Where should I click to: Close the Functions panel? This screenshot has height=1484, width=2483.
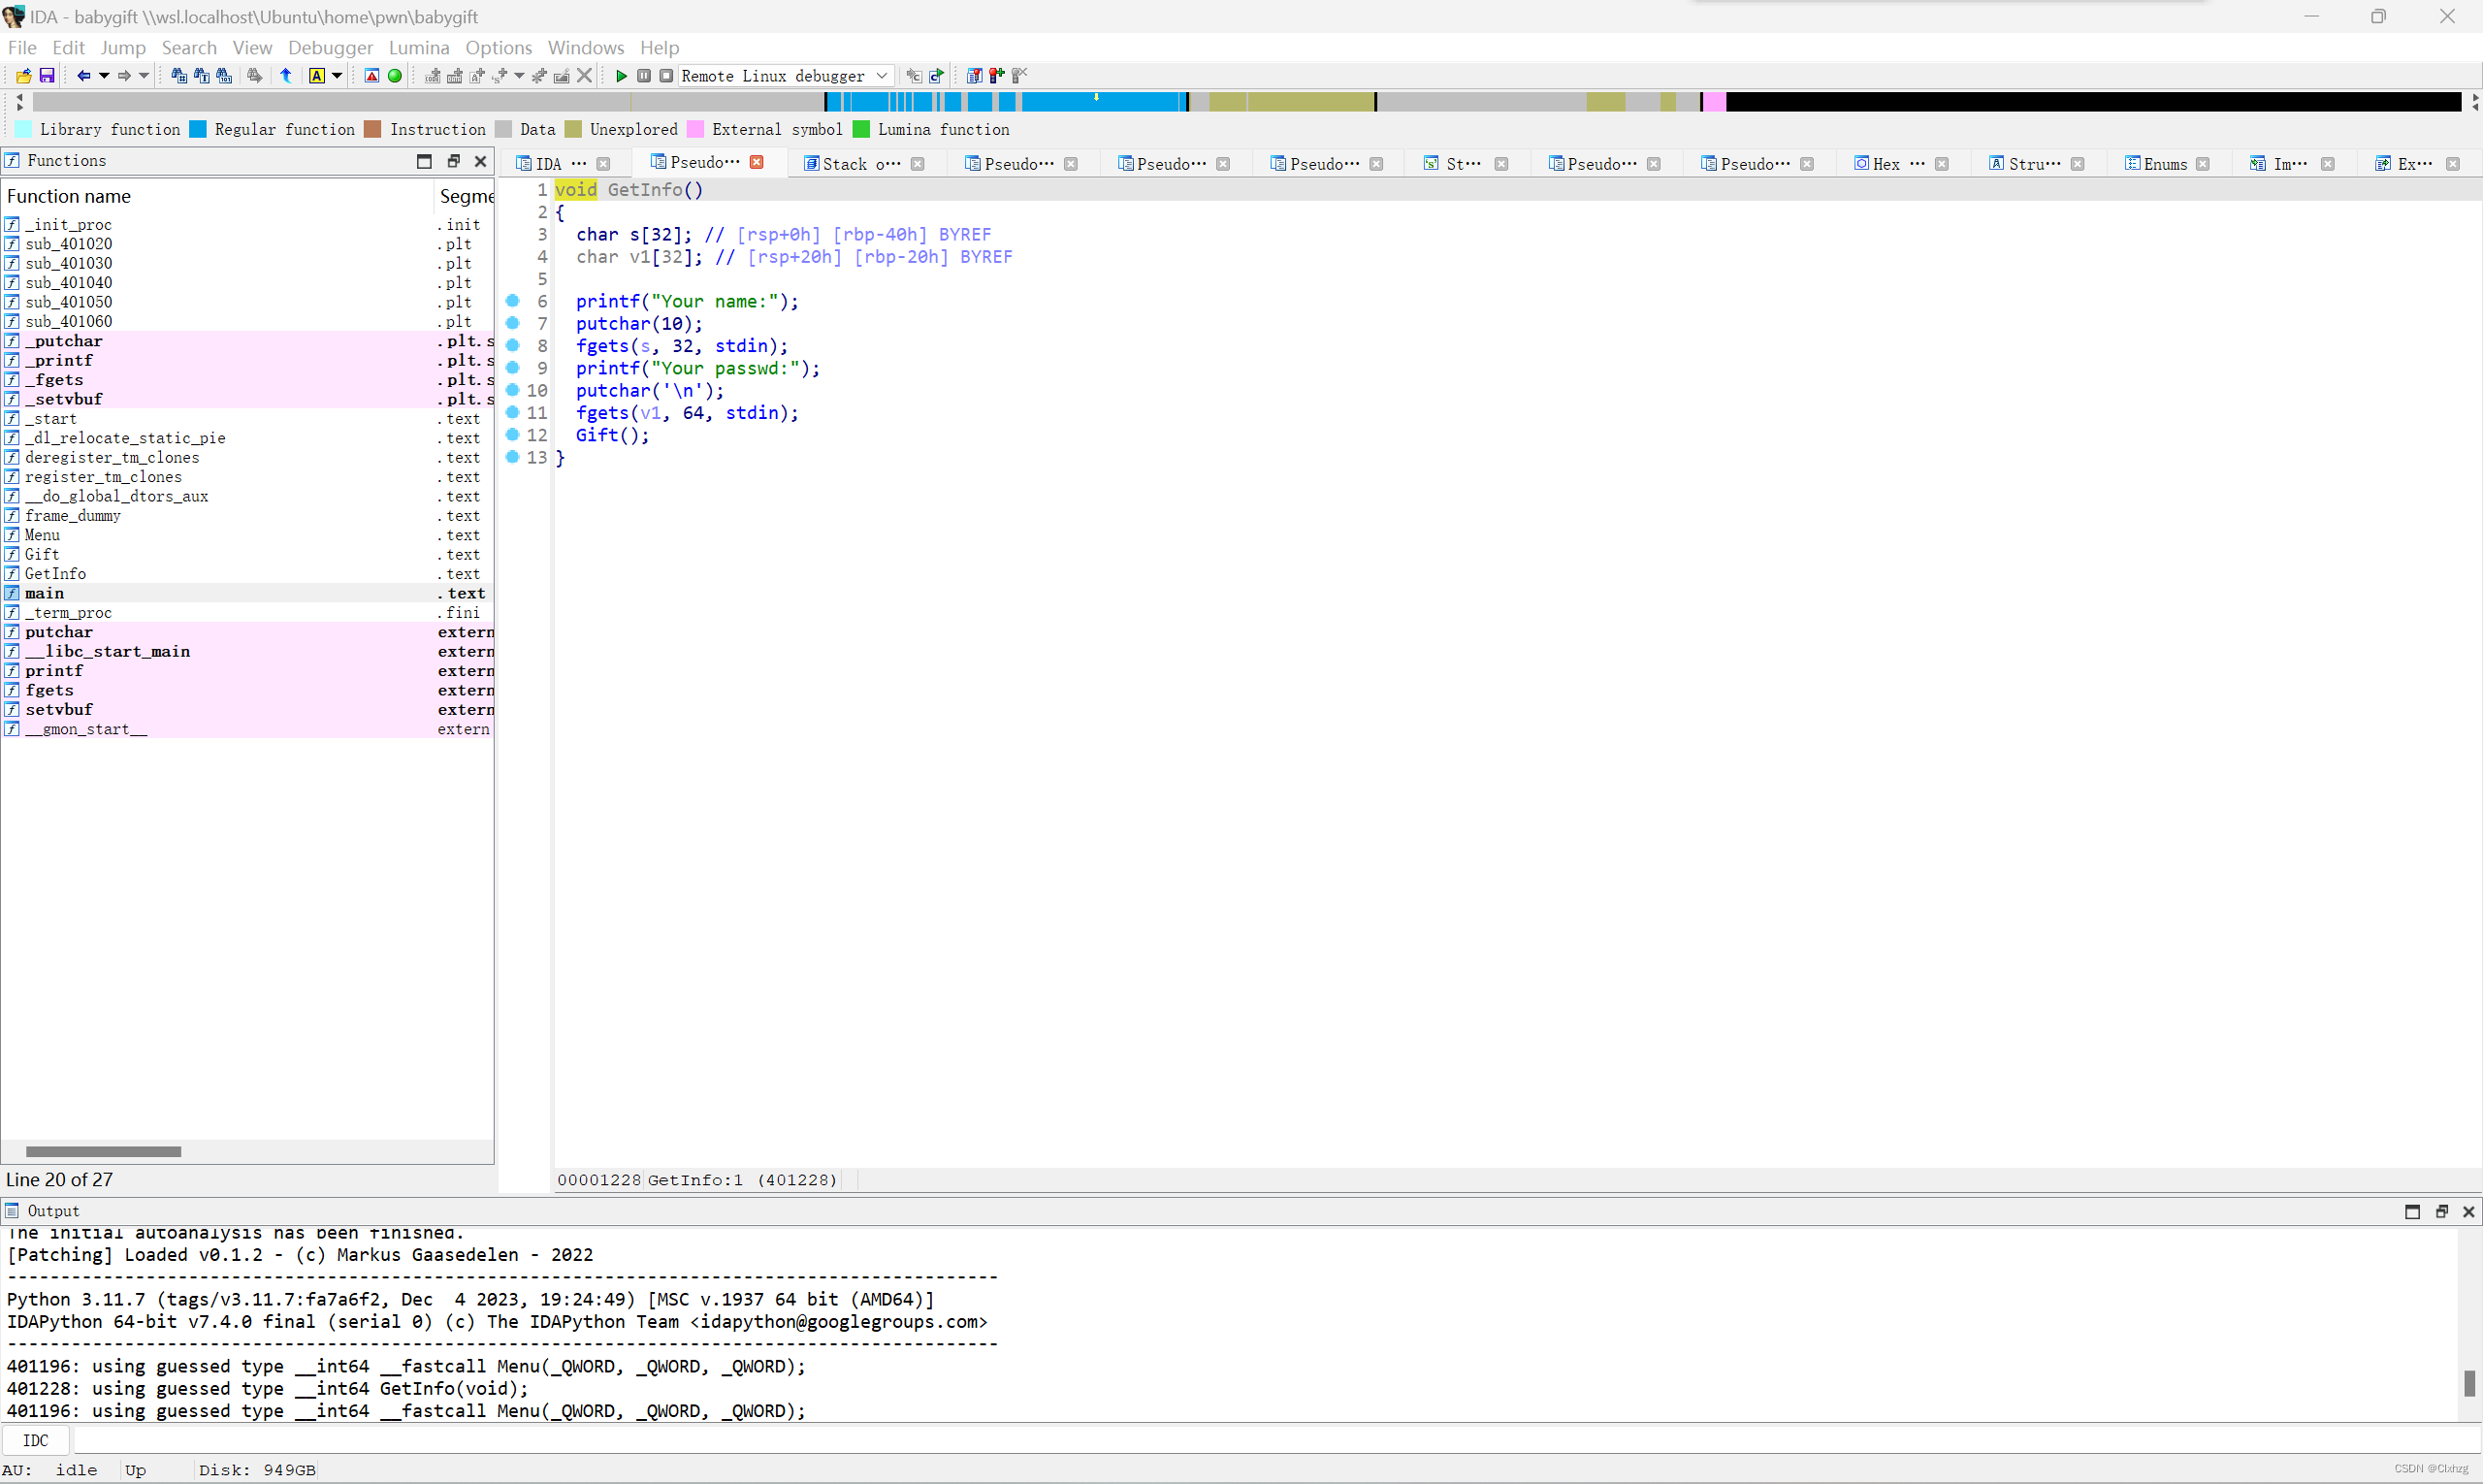point(480,161)
